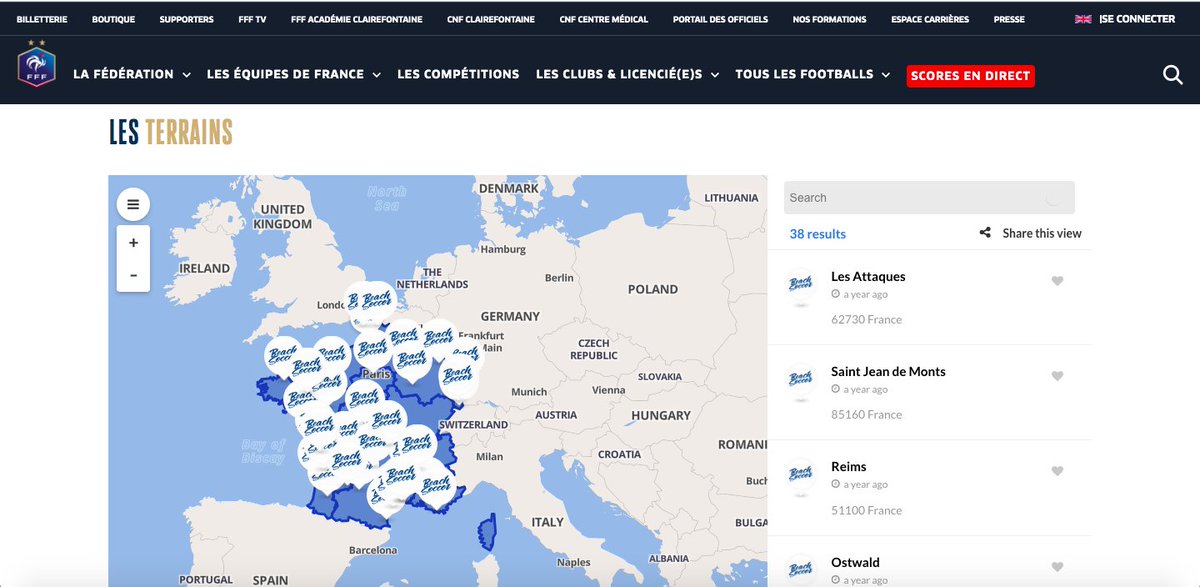Screen dimensions: 1200x587
Task: Open the Boutique link
Action: (112, 19)
